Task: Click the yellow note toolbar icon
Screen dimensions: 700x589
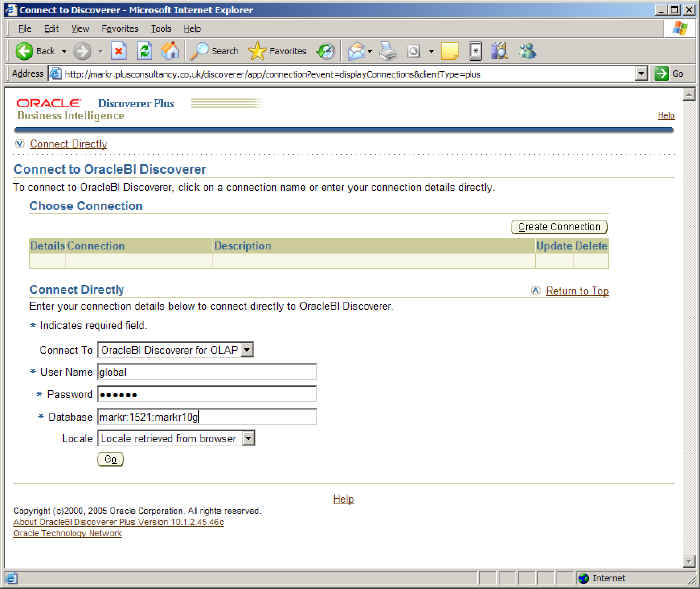Action: 450,51
